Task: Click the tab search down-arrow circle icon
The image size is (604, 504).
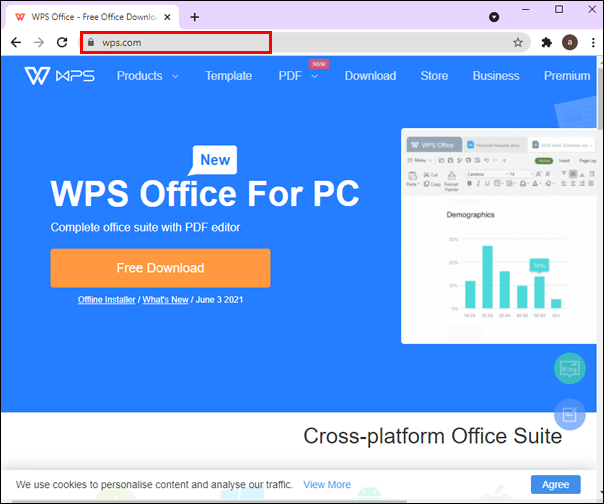Action: [x=494, y=17]
